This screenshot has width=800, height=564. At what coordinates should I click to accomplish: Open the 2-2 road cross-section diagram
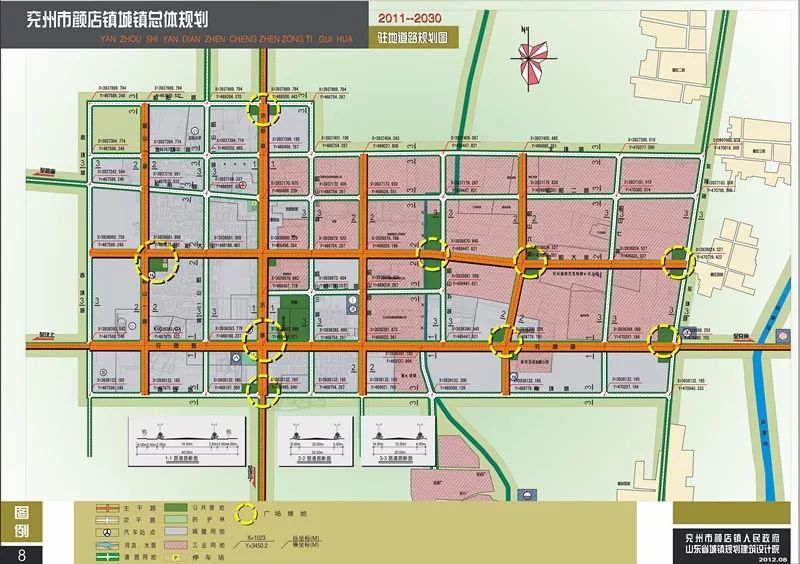tap(315, 441)
